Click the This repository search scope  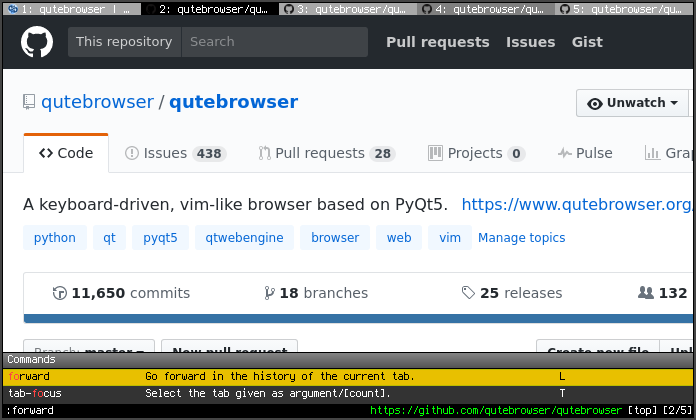pyautogui.click(x=124, y=42)
